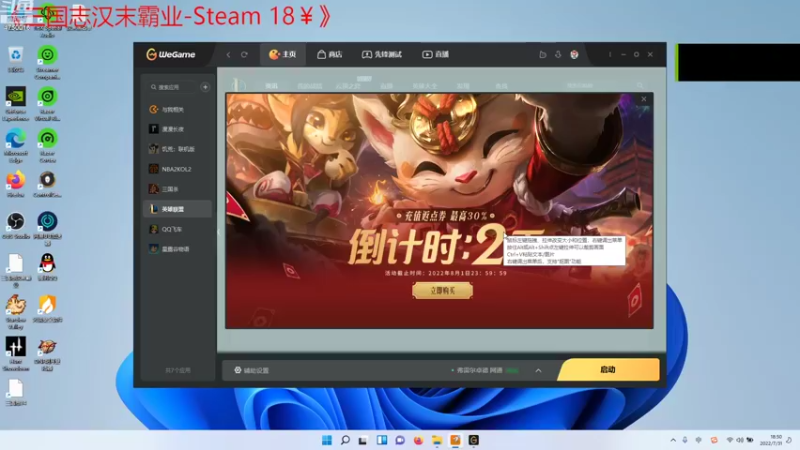The image size is (800, 450).
Task: Open Firefox desktop icon
Action: point(16,184)
